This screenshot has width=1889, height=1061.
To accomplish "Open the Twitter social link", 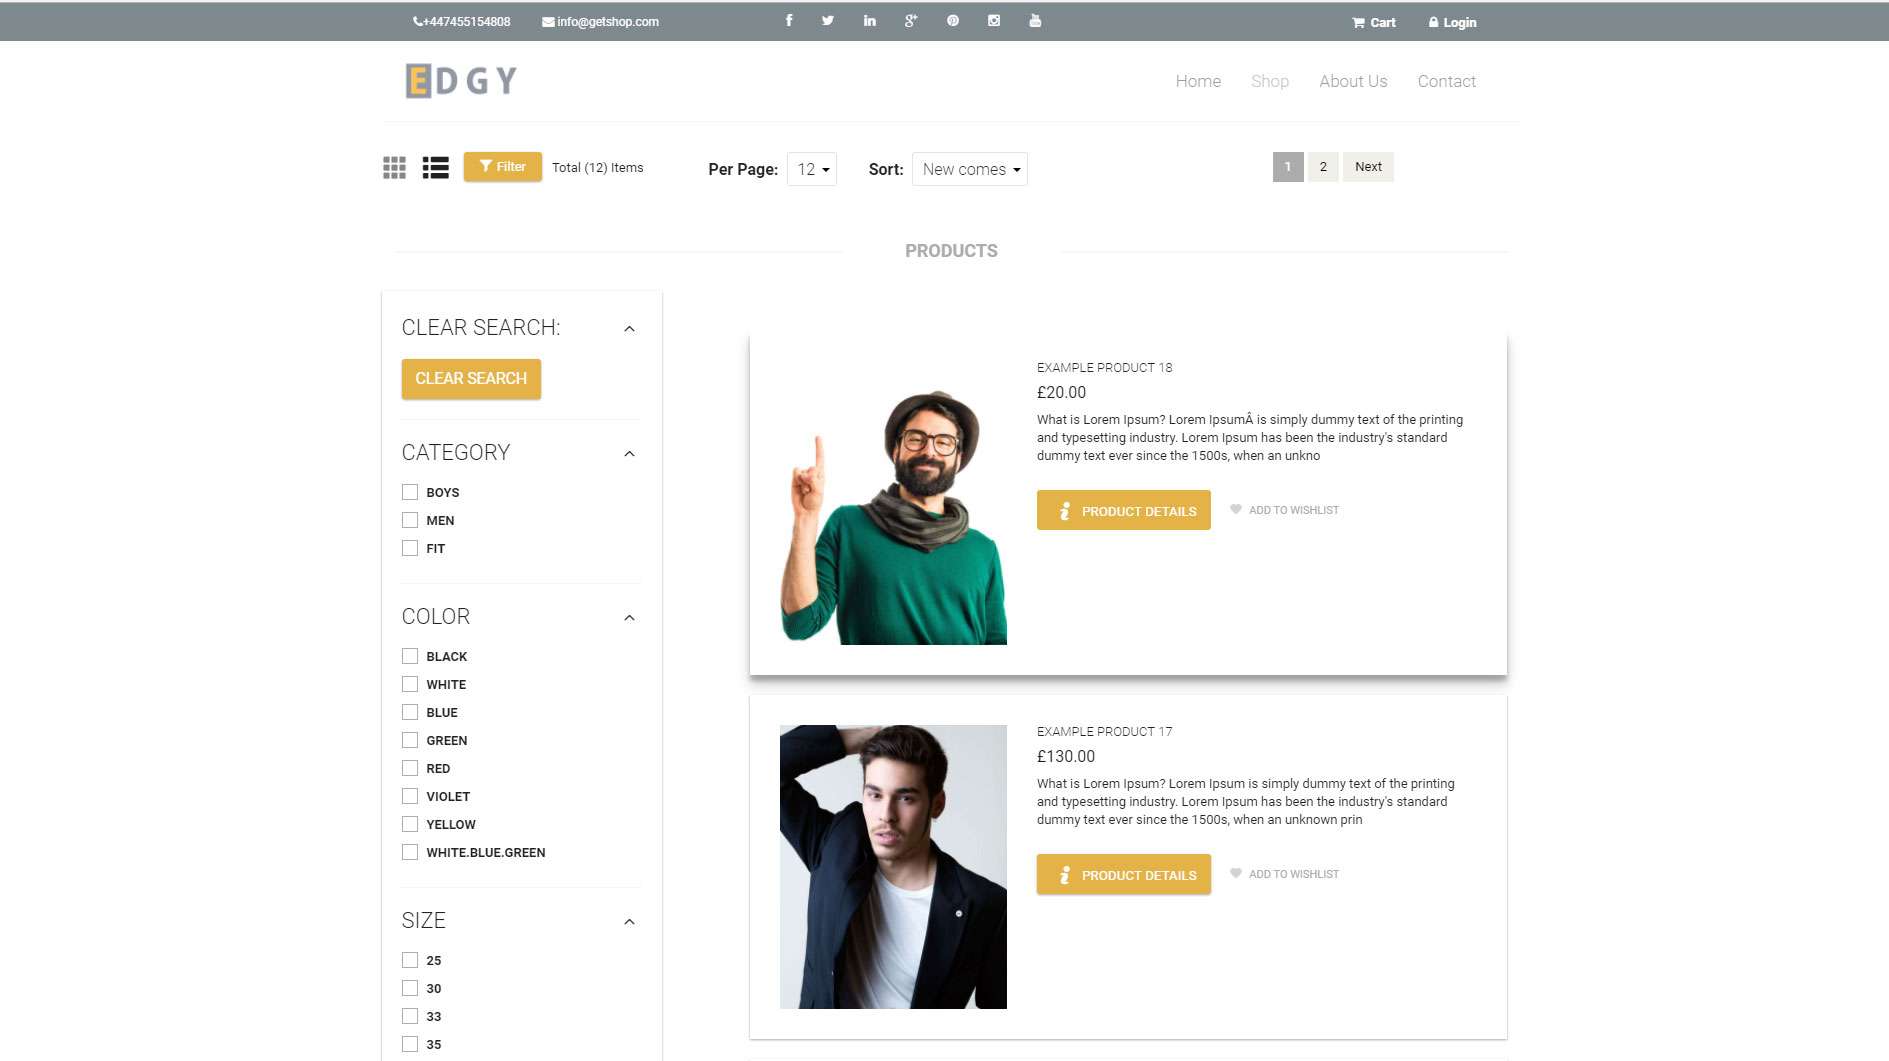I will click(x=828, y=21).
